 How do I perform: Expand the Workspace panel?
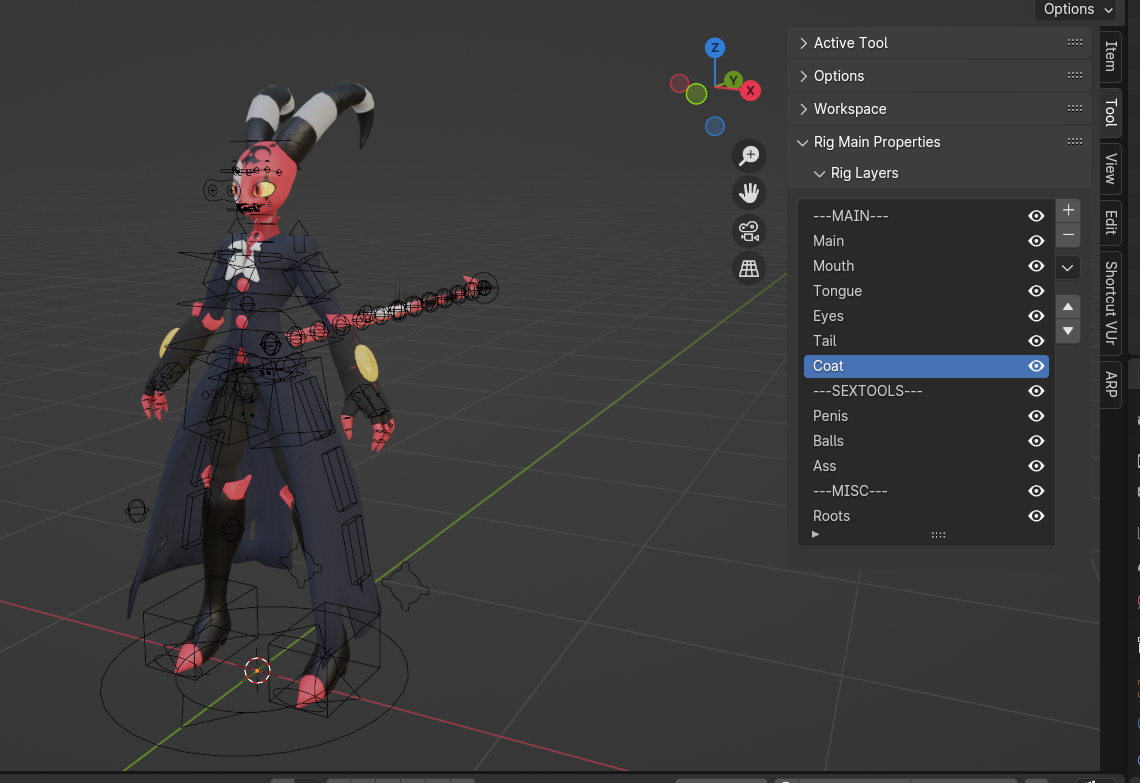803,109
